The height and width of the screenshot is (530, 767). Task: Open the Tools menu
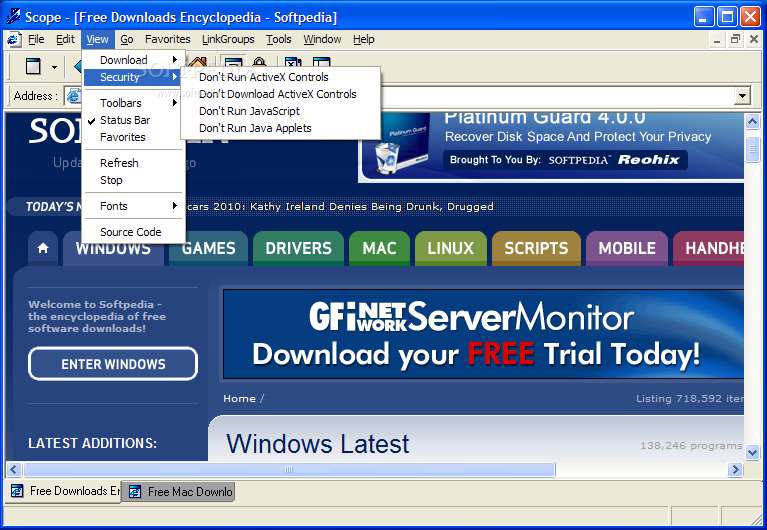point(278,39)
